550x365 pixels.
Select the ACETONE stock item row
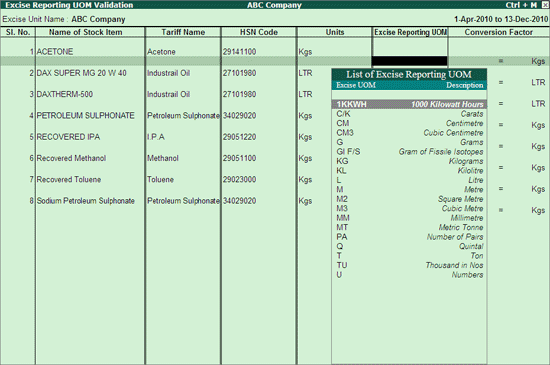point(55,52)
